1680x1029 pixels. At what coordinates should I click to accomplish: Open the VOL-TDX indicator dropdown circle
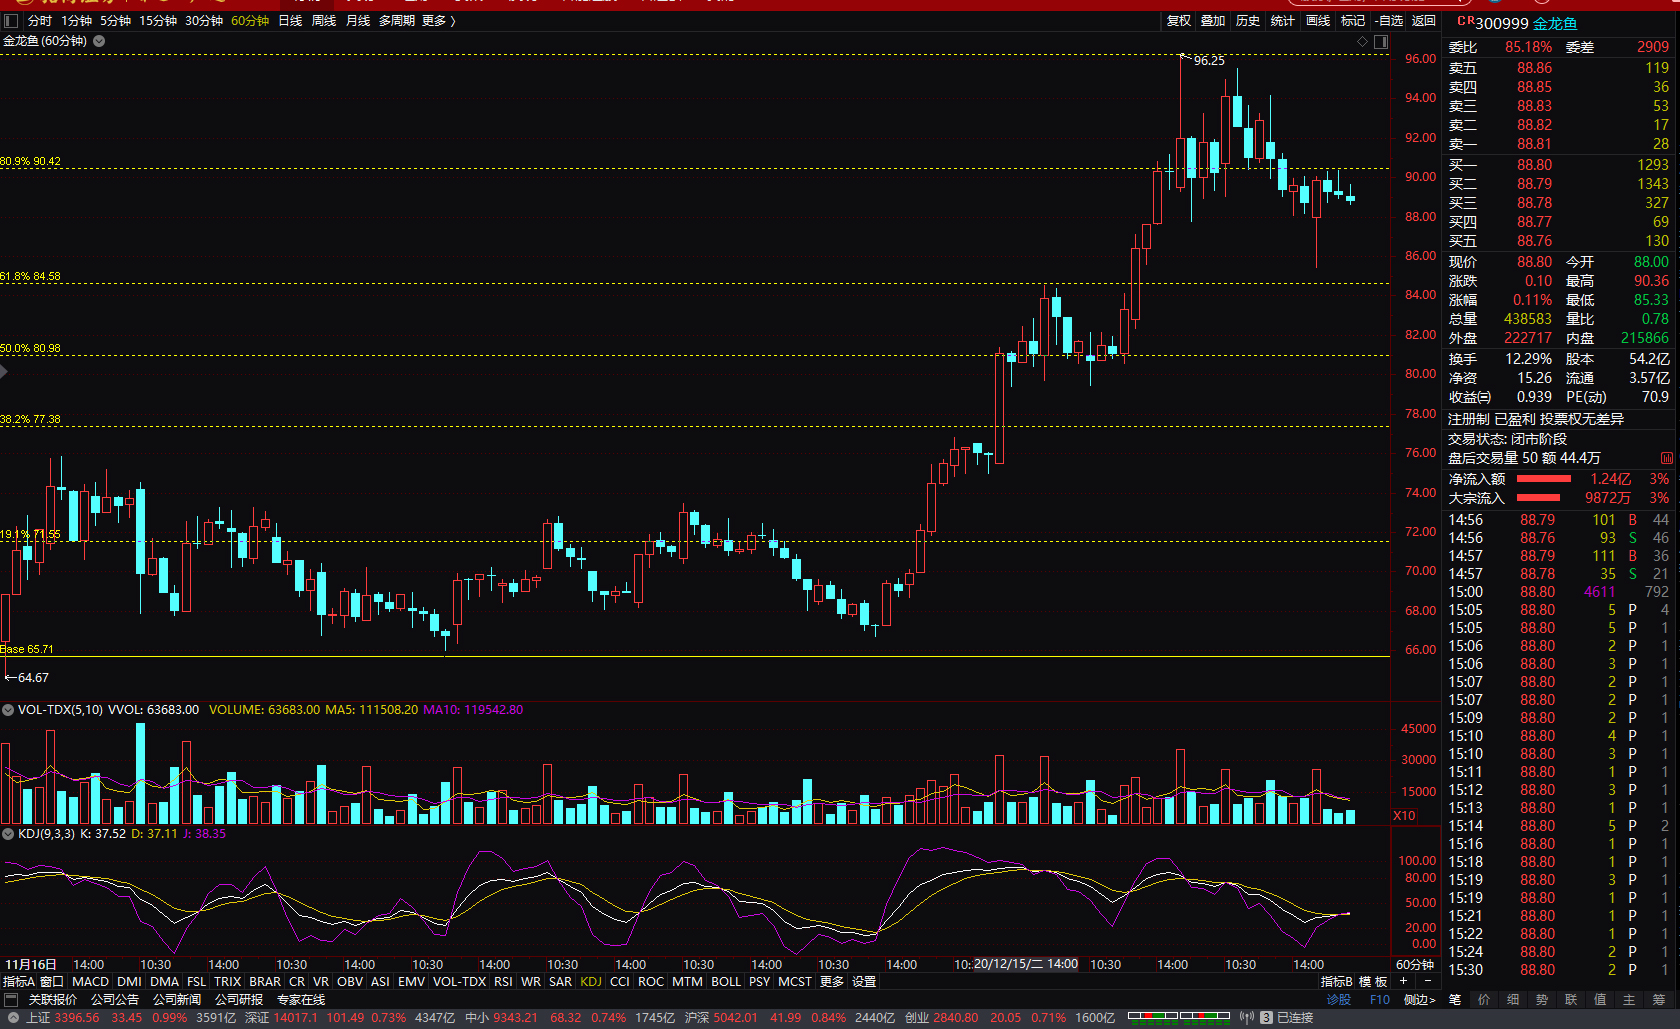[8, 710]
